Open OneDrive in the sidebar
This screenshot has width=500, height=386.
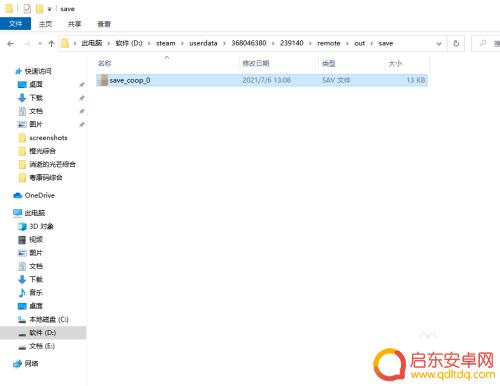[39, 195]
